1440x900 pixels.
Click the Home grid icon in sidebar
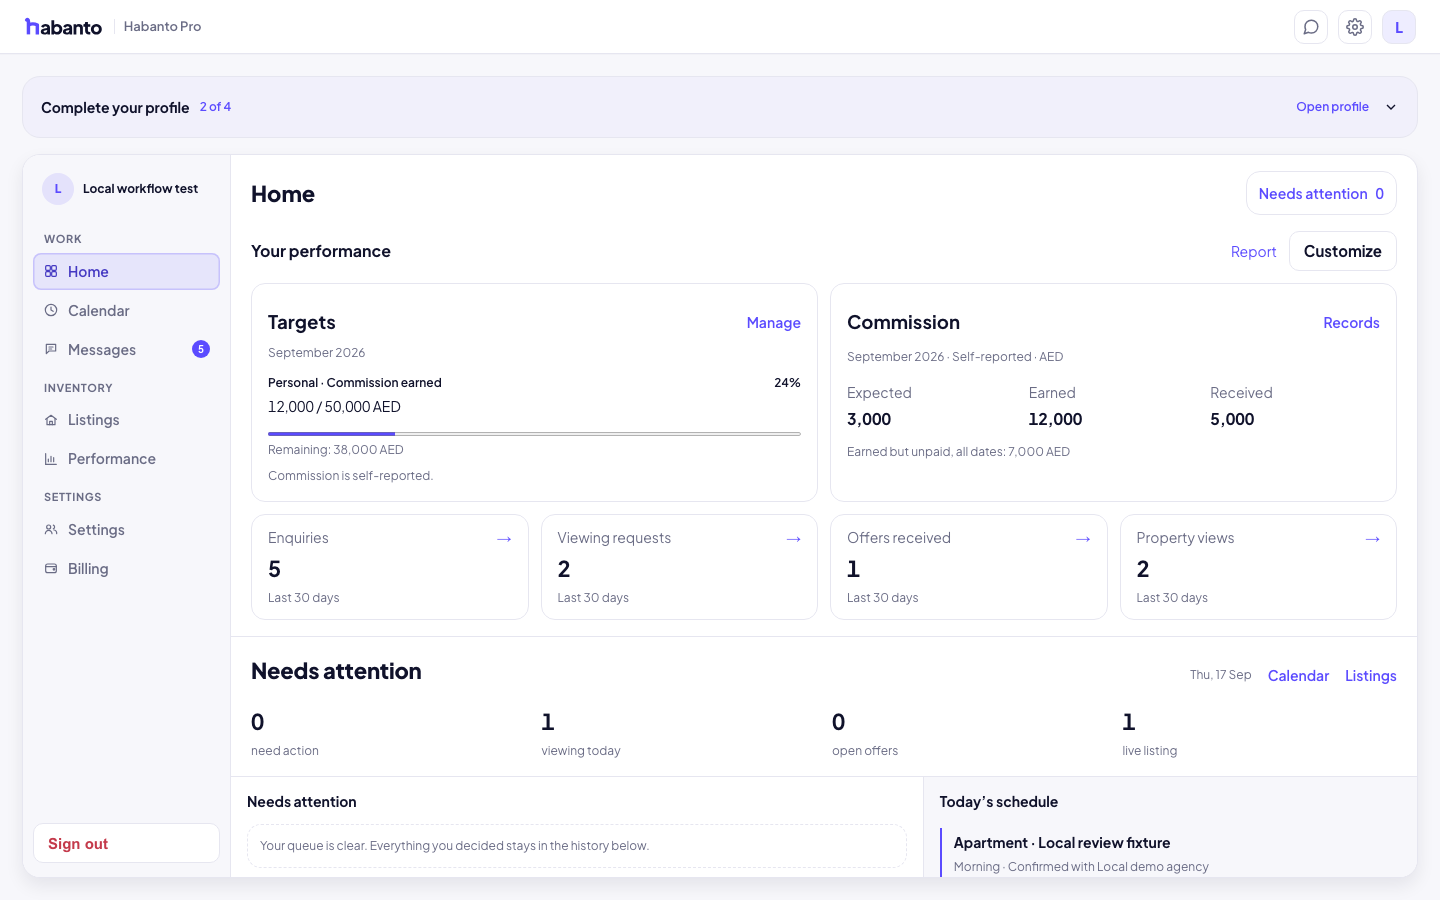click(51, 271)
